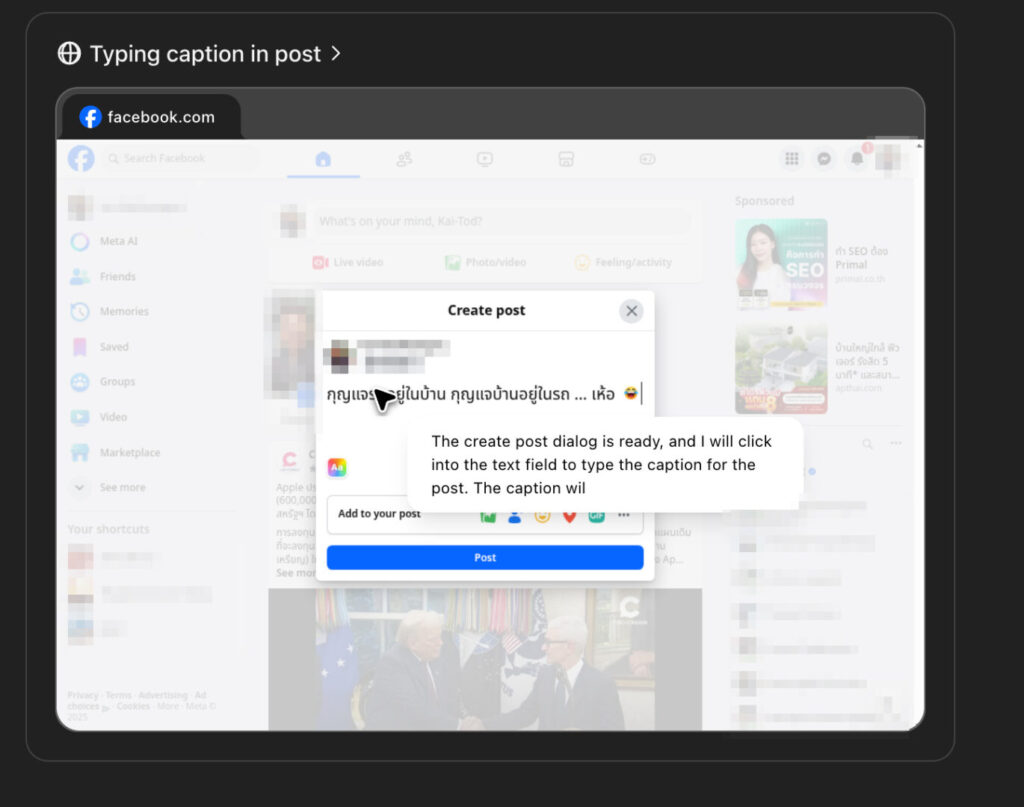Add feeling using the yellow smiley icon
This screenshot has height=807, width=1024.
pyautogui.click(x=542, y=516)
